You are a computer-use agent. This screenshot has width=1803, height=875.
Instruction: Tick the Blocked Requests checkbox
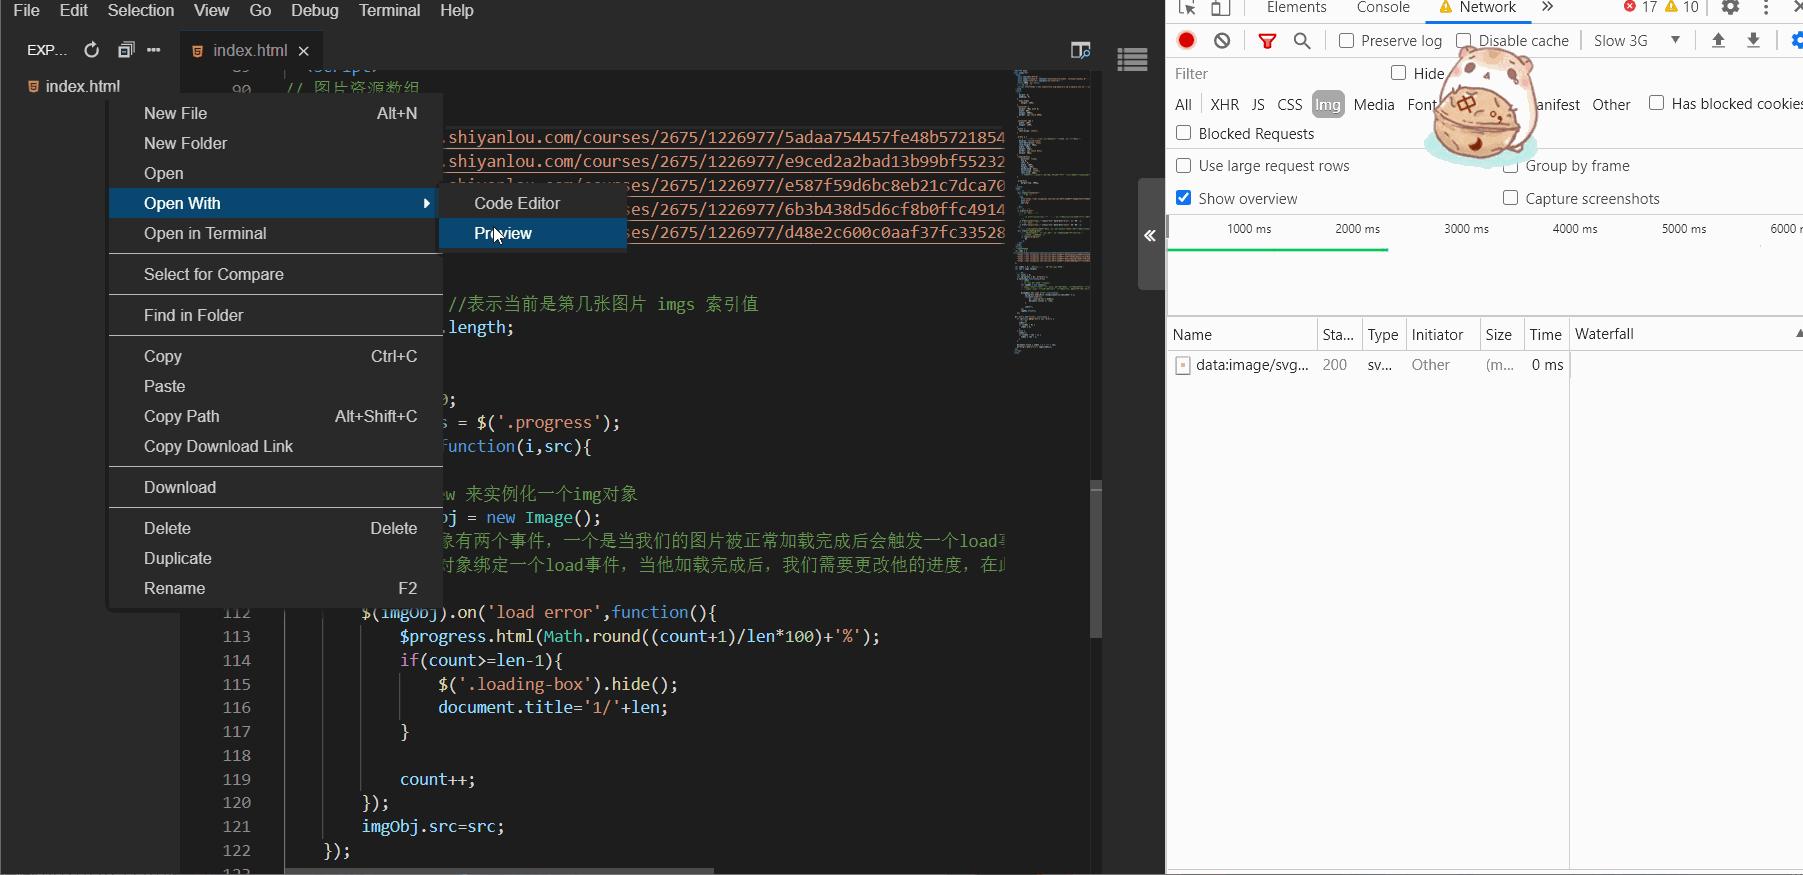(x=1184, y=133)
